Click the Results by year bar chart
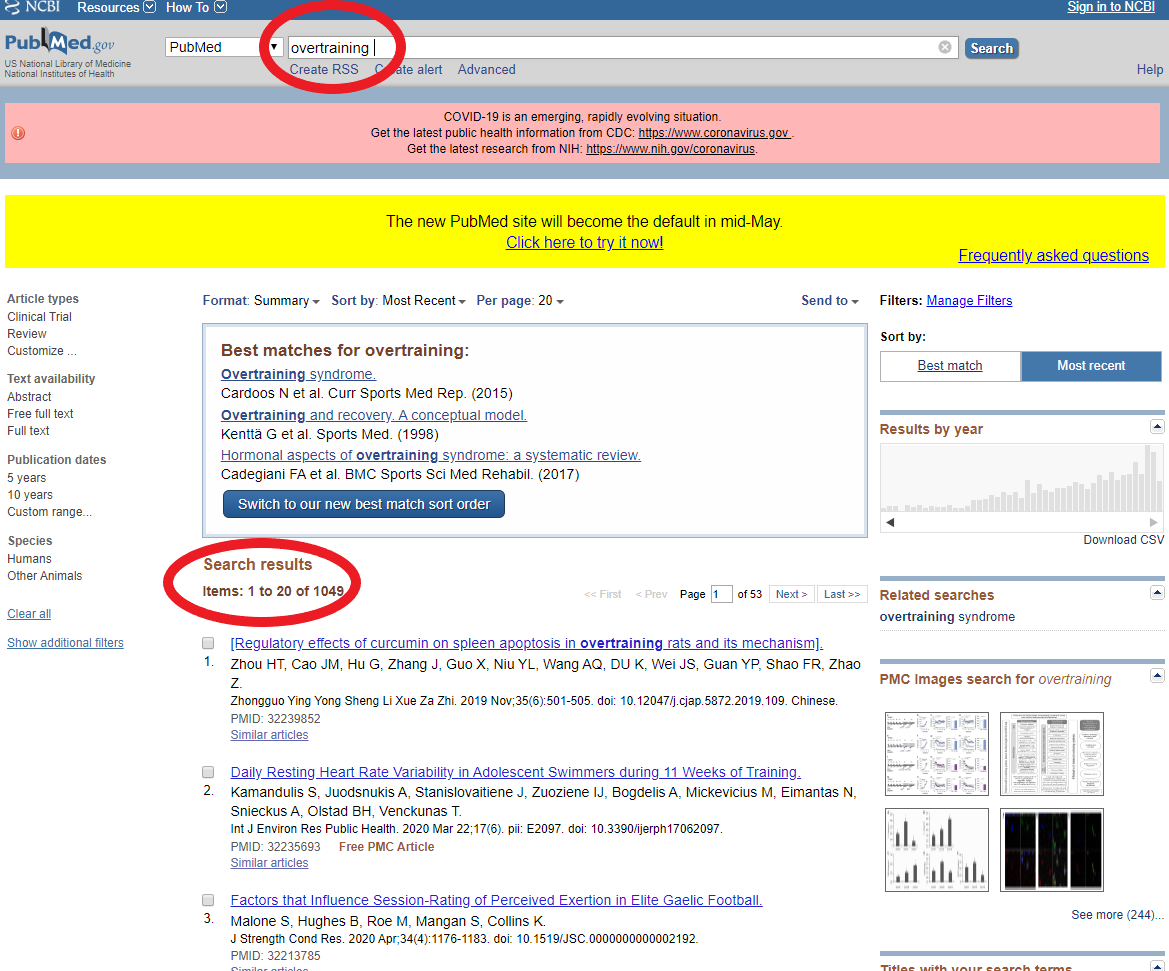 [x=1021, y=478]
